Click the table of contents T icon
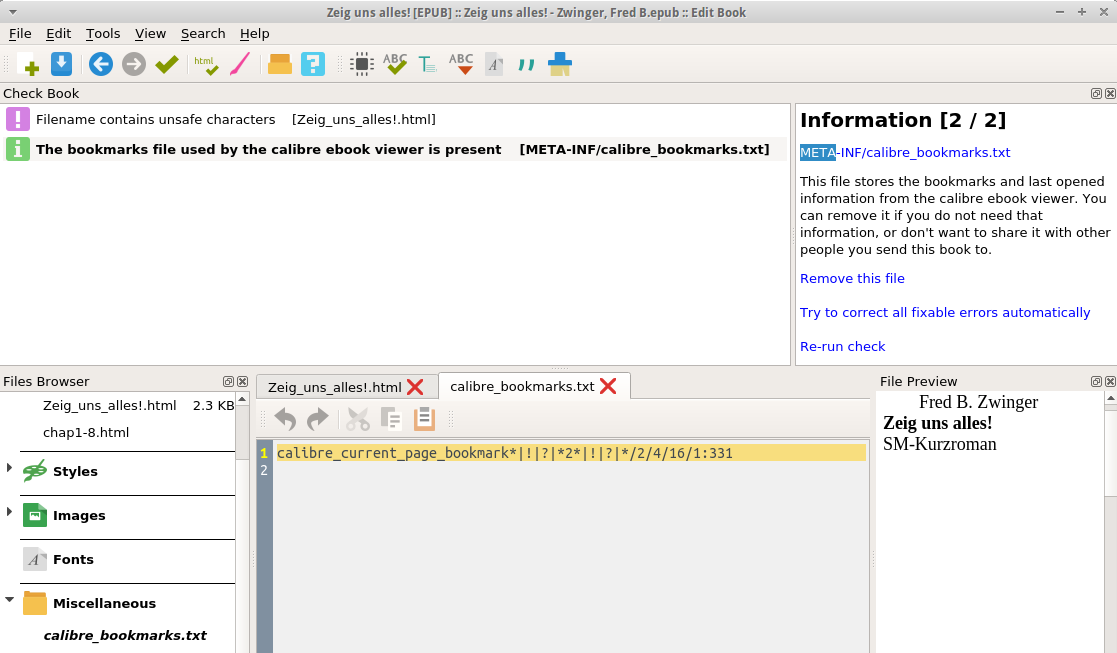This screenshot has width=1117, height=653. tap(427, 64)
